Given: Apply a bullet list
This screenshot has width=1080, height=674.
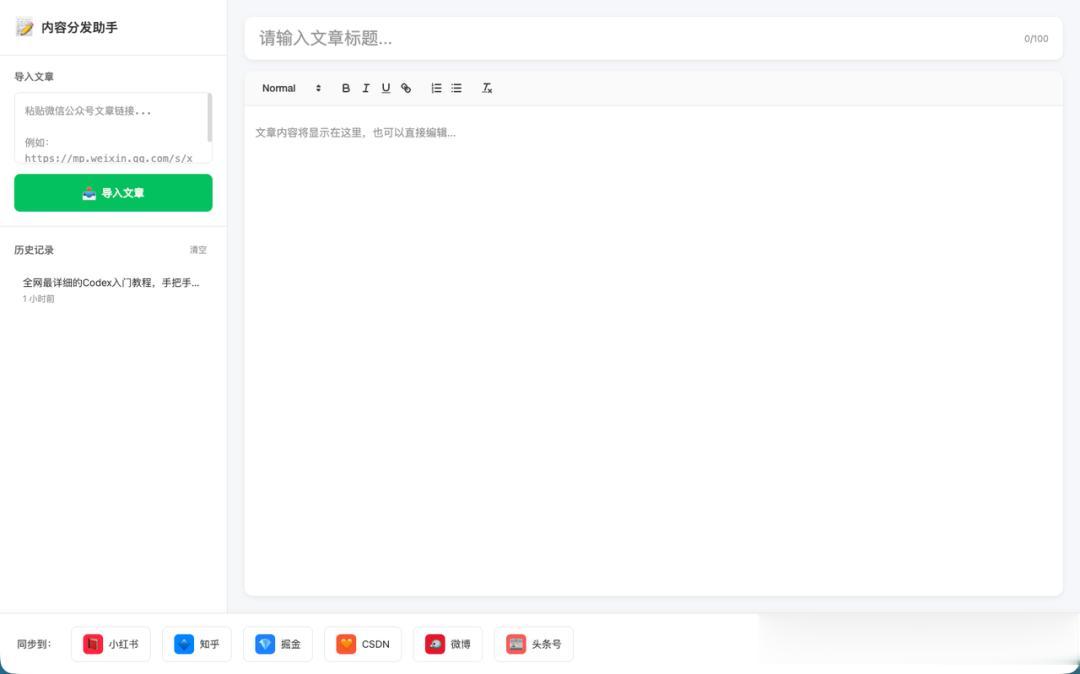Looking at the screenshot, I should (456, 88).
